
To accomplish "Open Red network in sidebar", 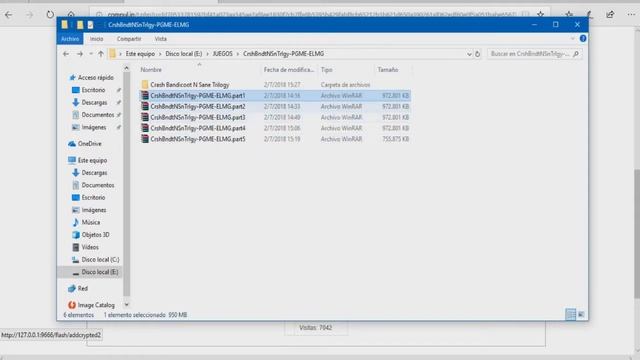I will click(82, 289).
